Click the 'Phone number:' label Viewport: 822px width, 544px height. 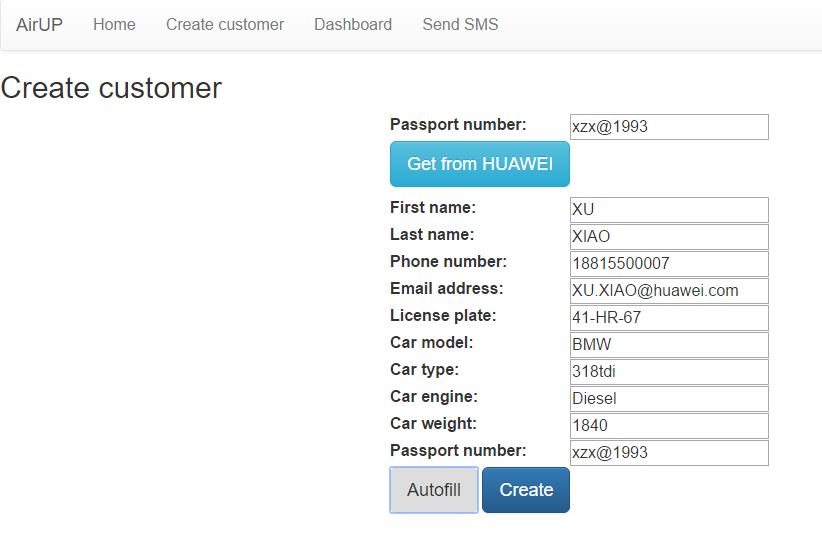point(449,262)
